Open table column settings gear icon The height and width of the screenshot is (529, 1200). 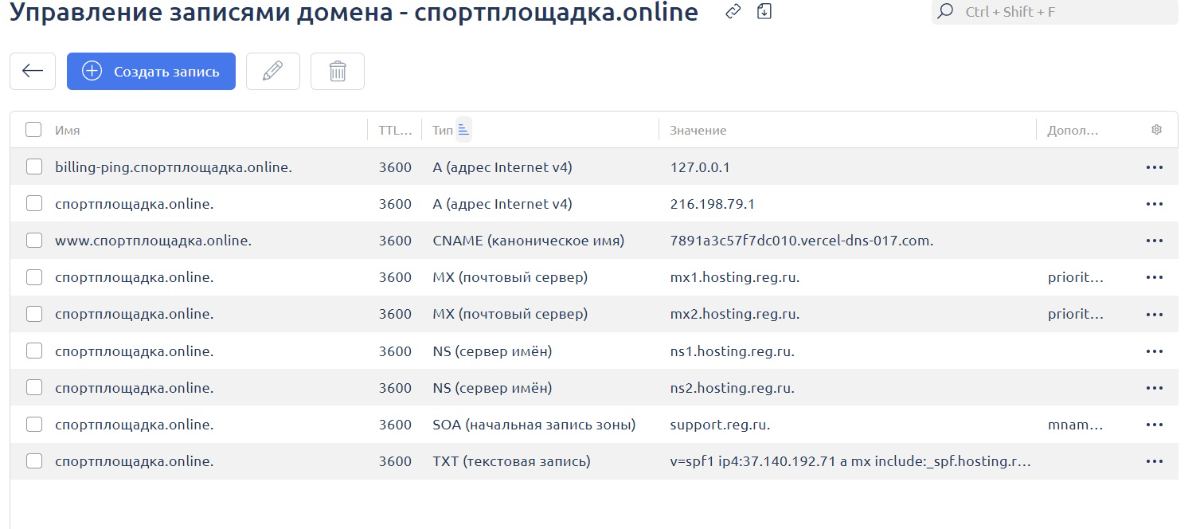(x=1156, y=130)
